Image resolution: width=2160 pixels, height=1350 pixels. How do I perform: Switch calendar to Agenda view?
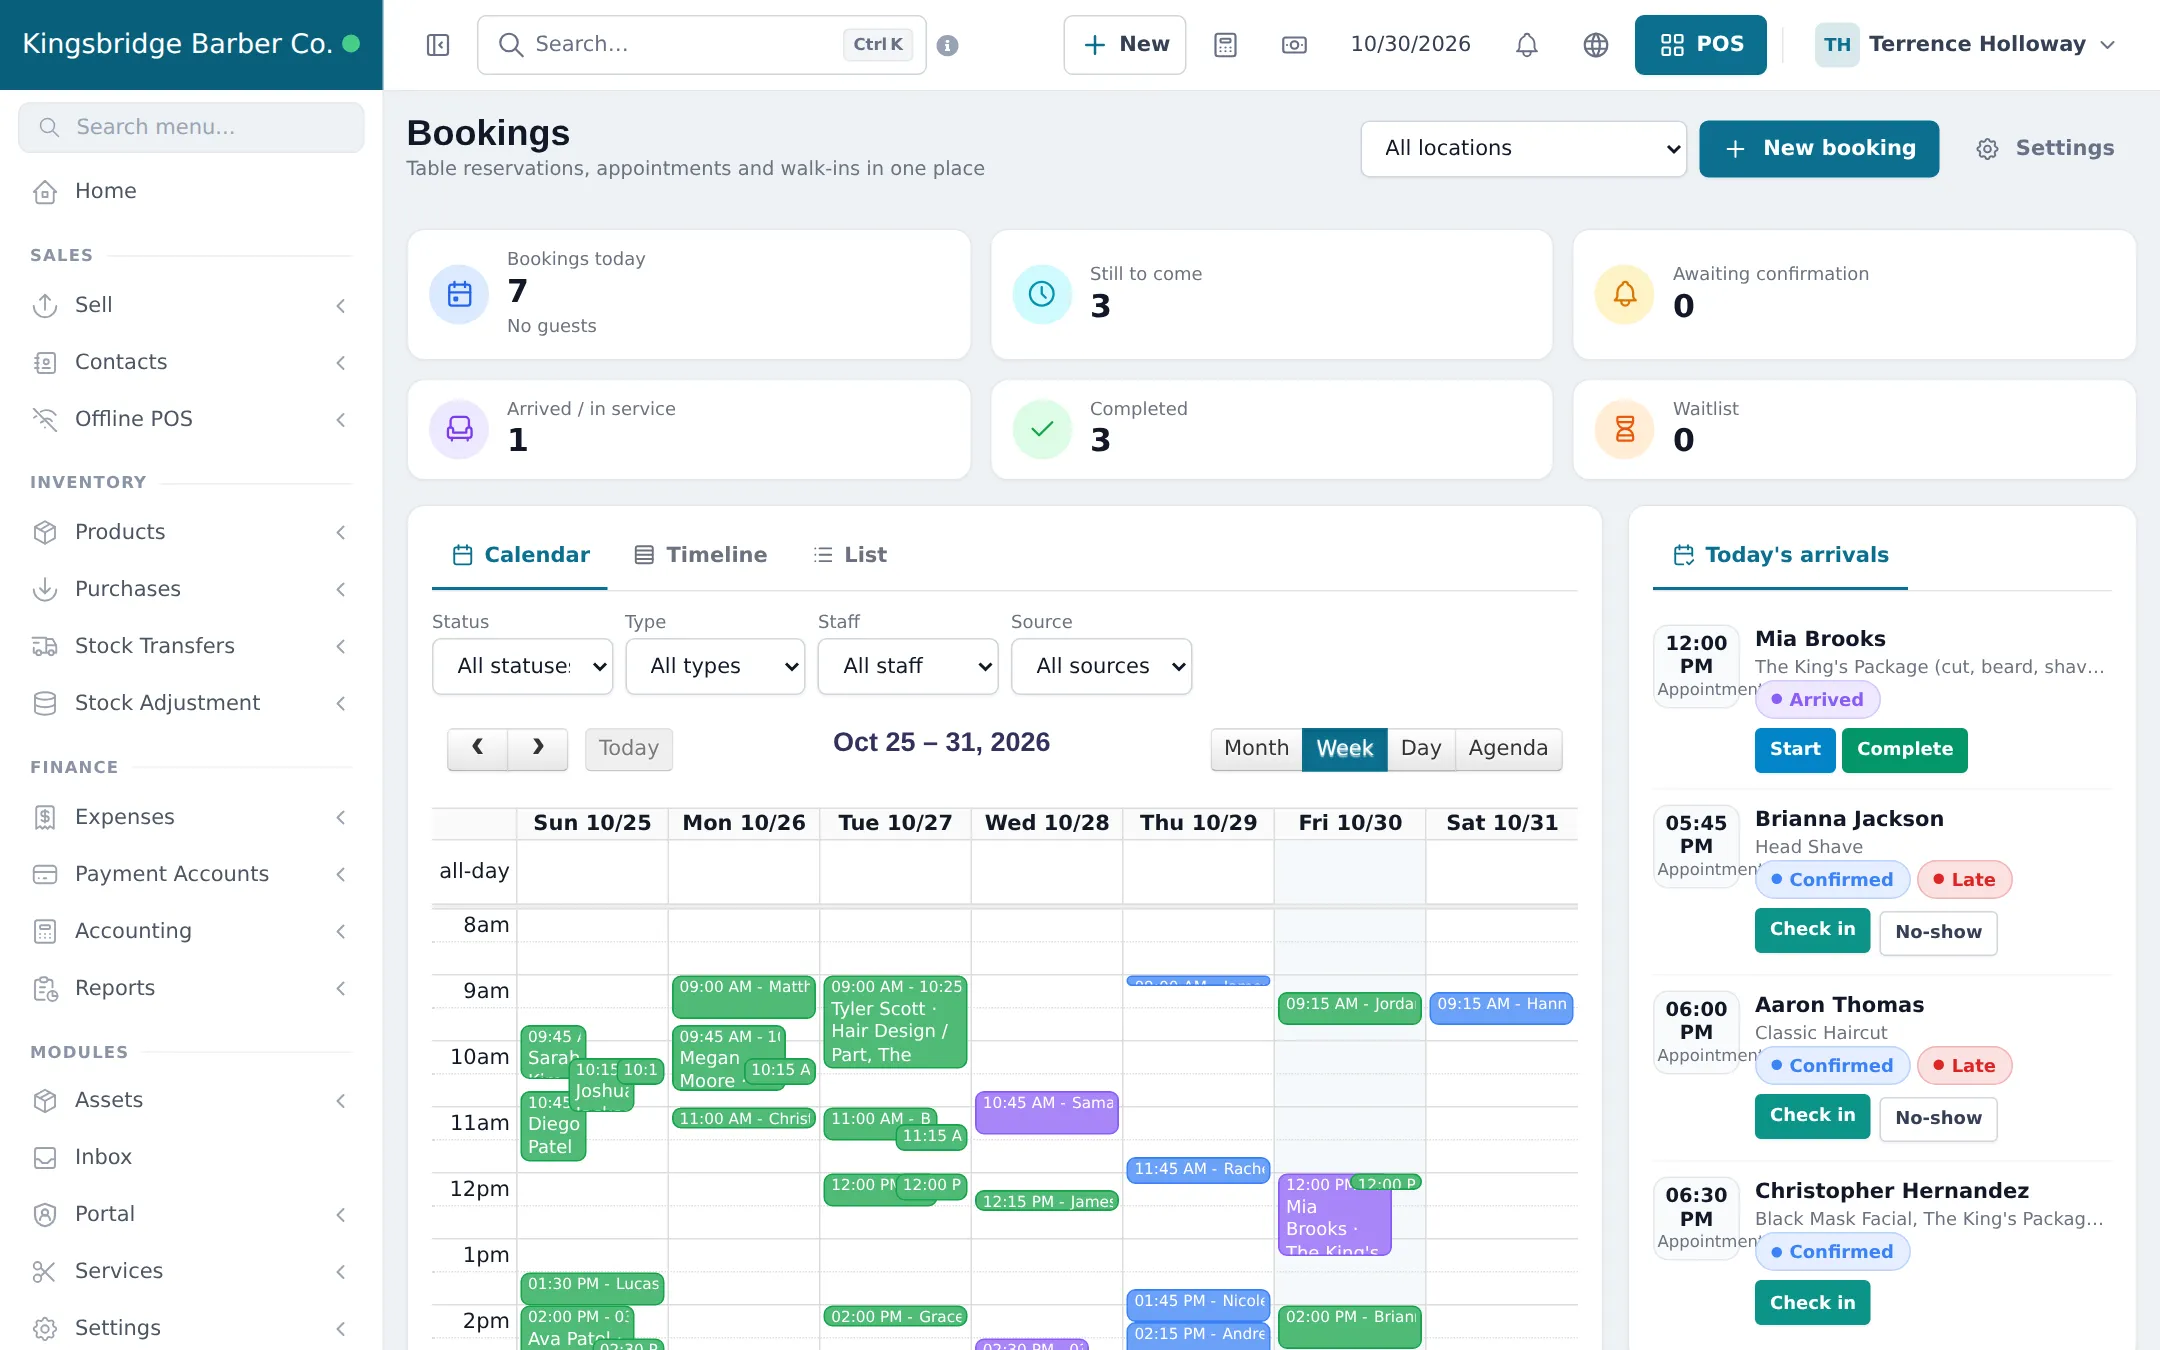click(1508, 748)
